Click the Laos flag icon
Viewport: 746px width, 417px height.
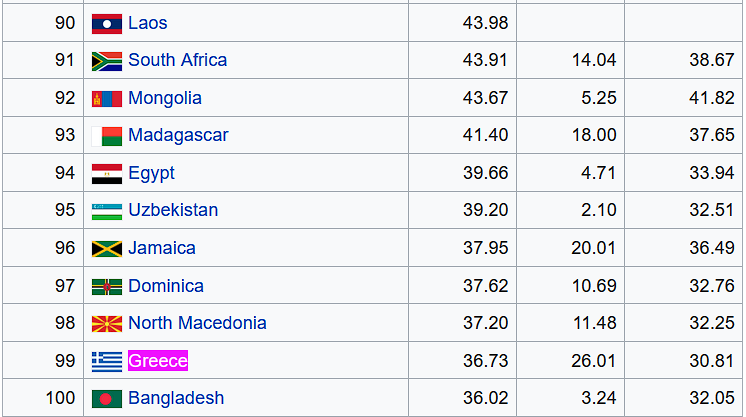tap(106, 23)
